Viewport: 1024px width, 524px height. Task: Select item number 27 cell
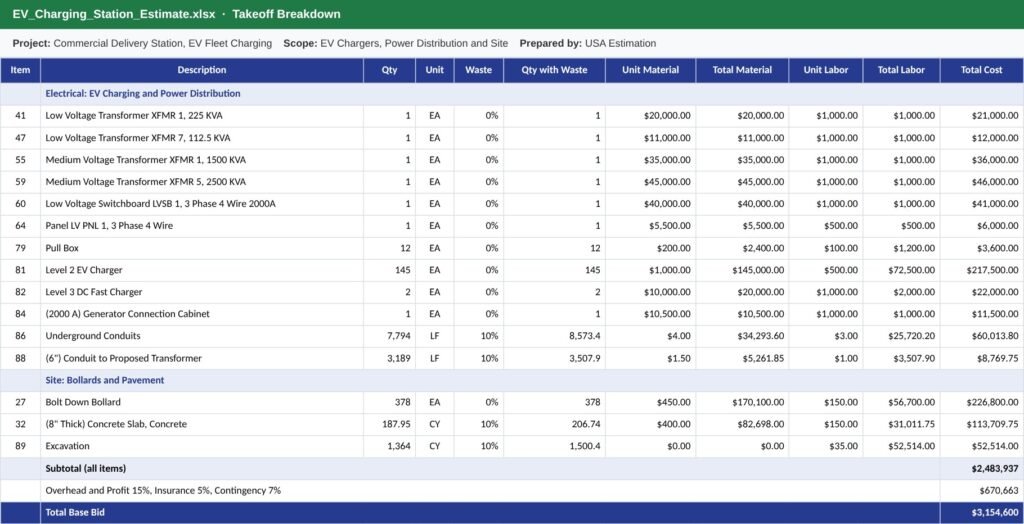(x=20, y=402)
